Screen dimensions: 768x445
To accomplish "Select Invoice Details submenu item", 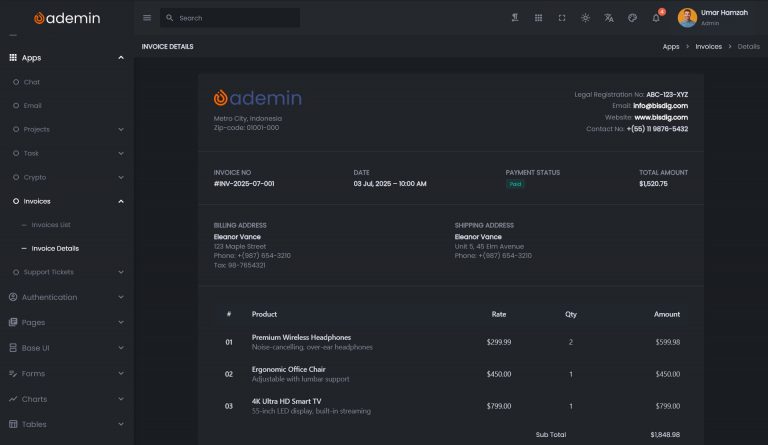I will [x=55, y=248].
